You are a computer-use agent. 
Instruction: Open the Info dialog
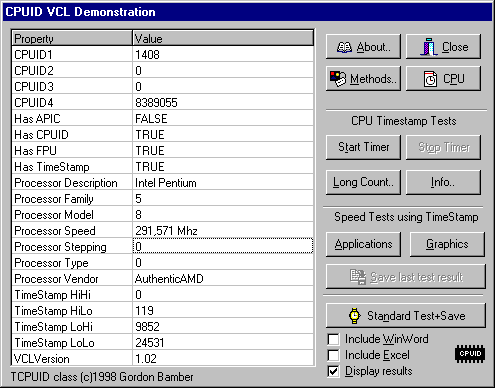pos(443,182)
